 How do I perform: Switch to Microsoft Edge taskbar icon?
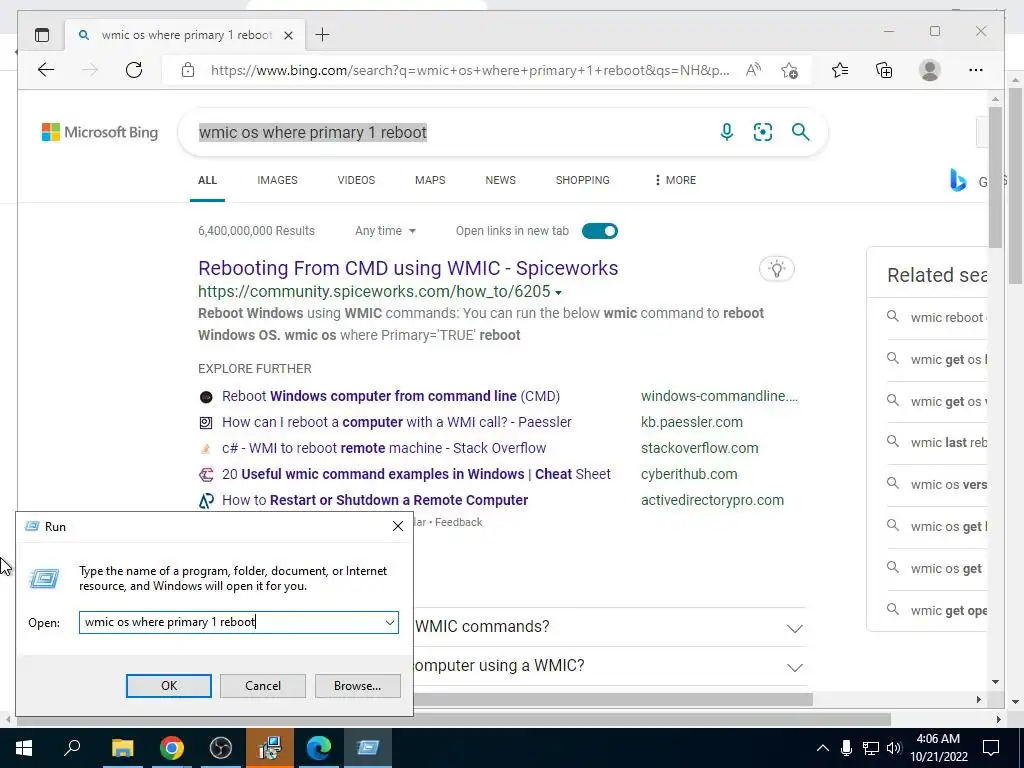(319, 748)
